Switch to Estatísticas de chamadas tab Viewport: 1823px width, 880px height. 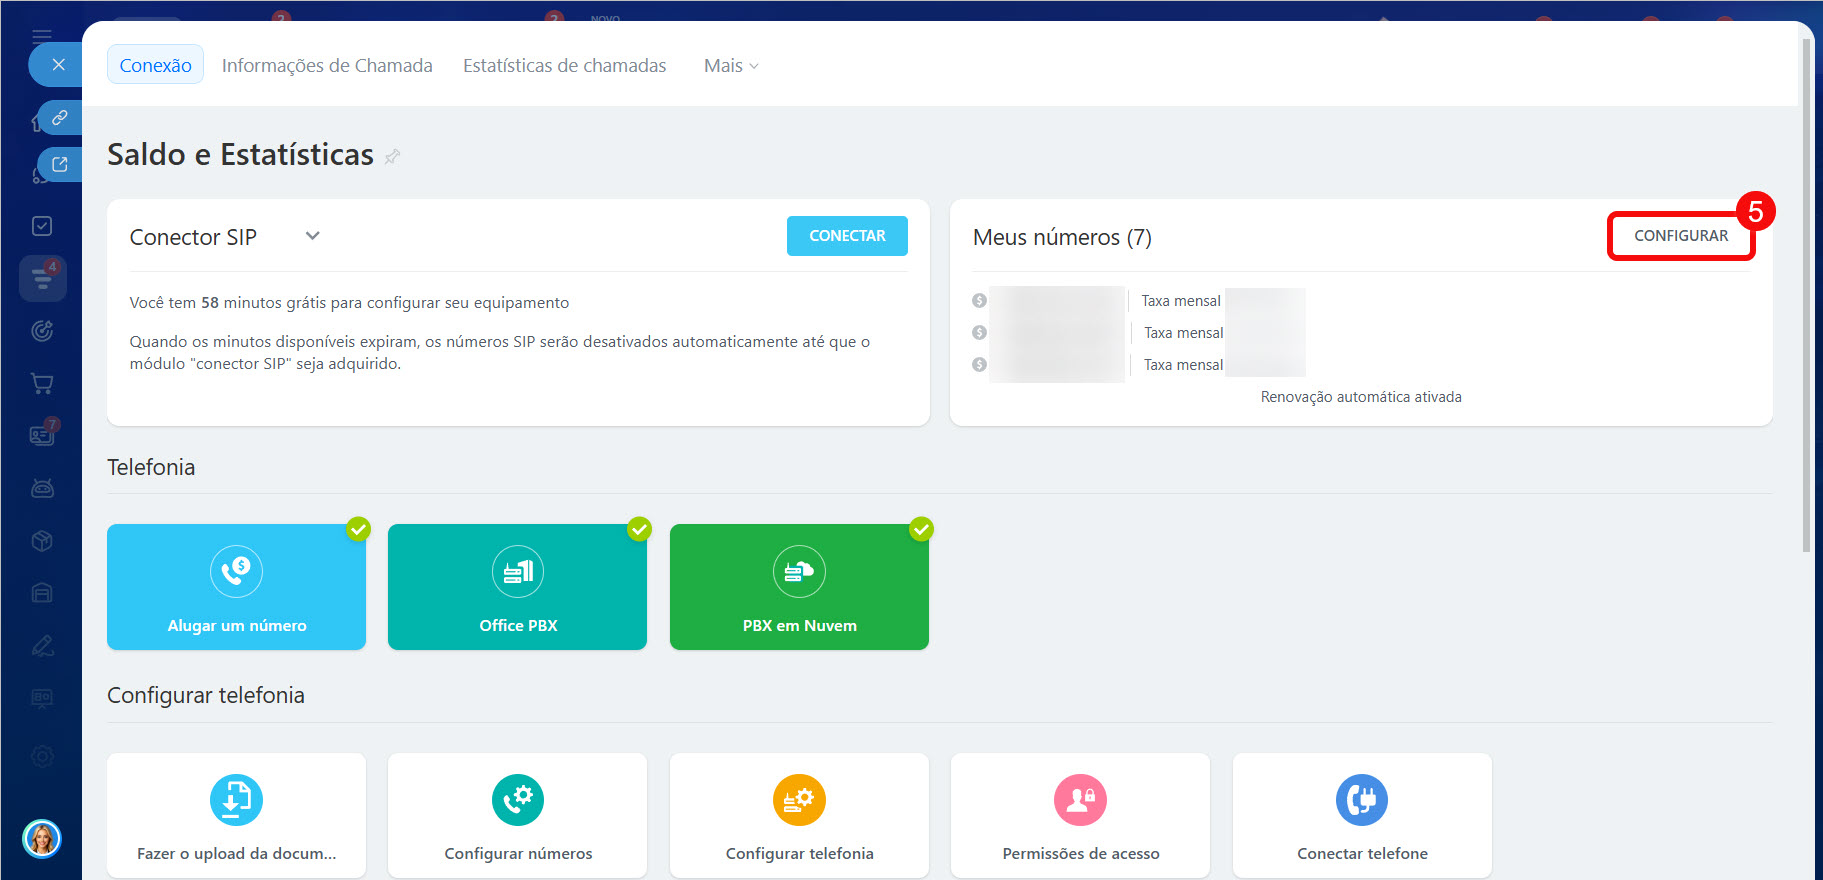click(564, 66)
